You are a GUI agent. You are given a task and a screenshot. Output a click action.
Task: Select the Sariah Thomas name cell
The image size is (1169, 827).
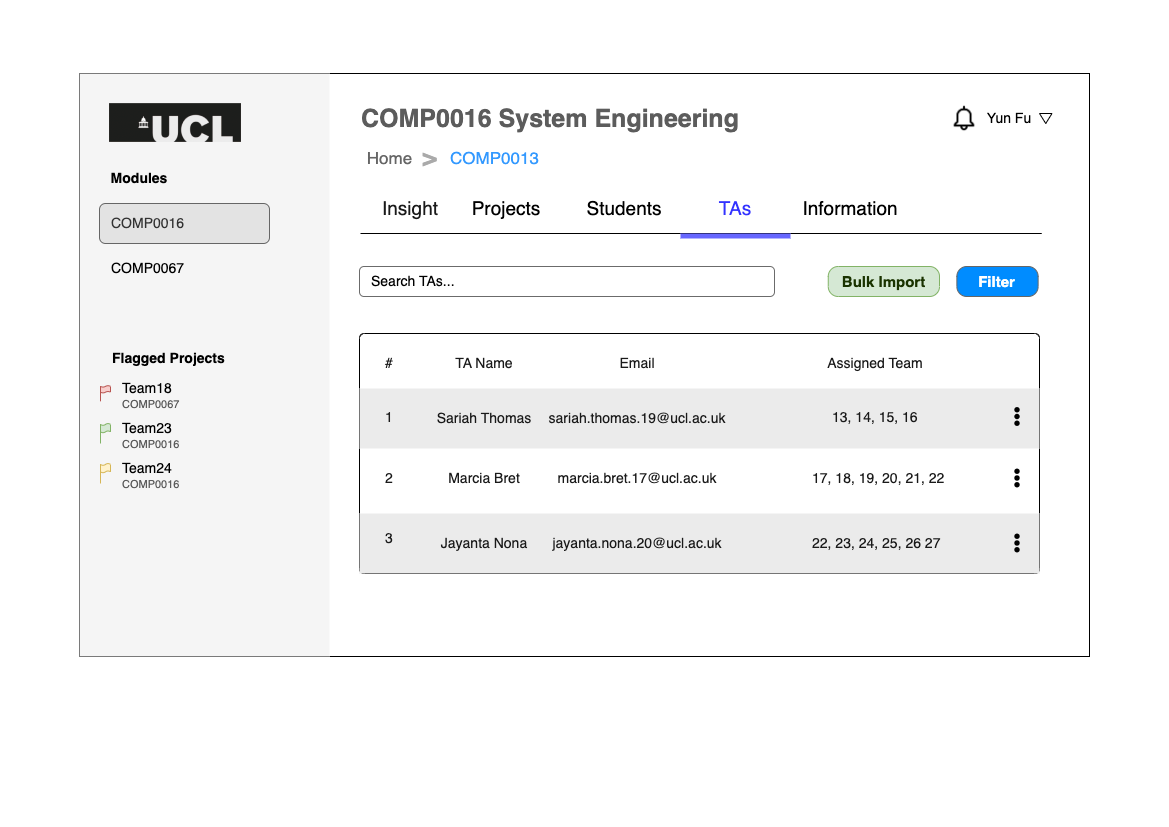[x=484, y=418]
